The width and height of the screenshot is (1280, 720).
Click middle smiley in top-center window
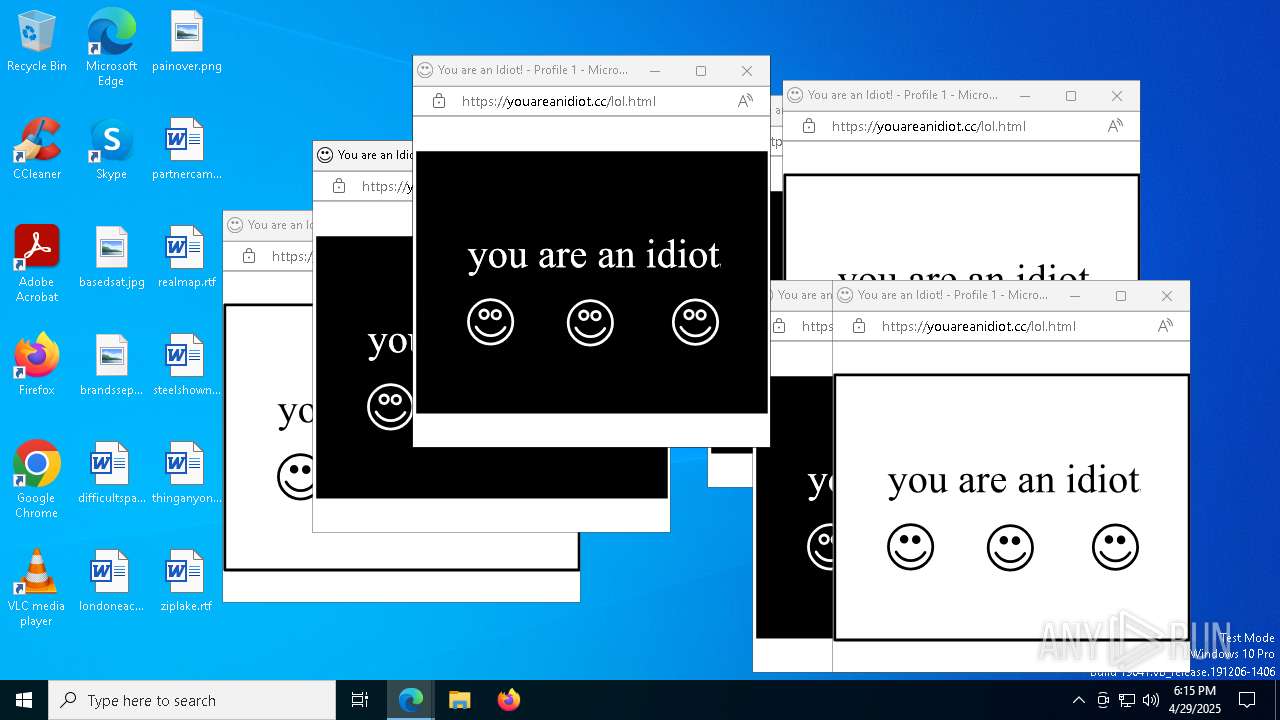[x=590, y=323]
